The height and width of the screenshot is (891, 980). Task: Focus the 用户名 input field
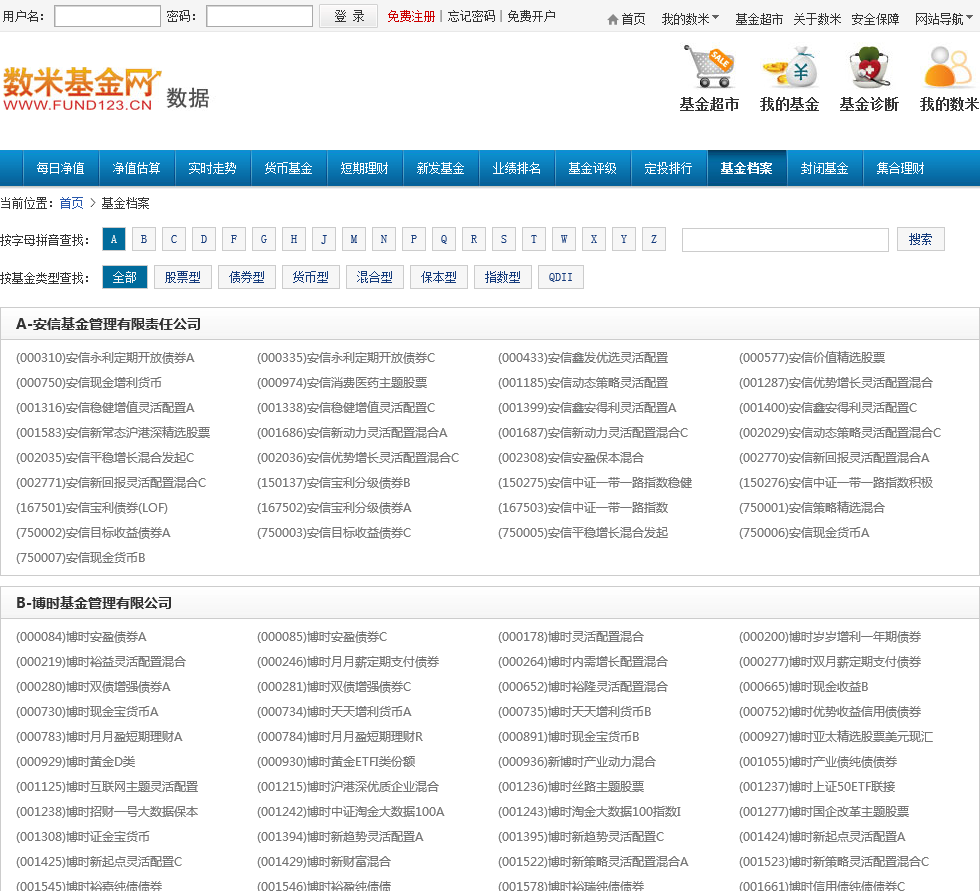tap(108, 16)
